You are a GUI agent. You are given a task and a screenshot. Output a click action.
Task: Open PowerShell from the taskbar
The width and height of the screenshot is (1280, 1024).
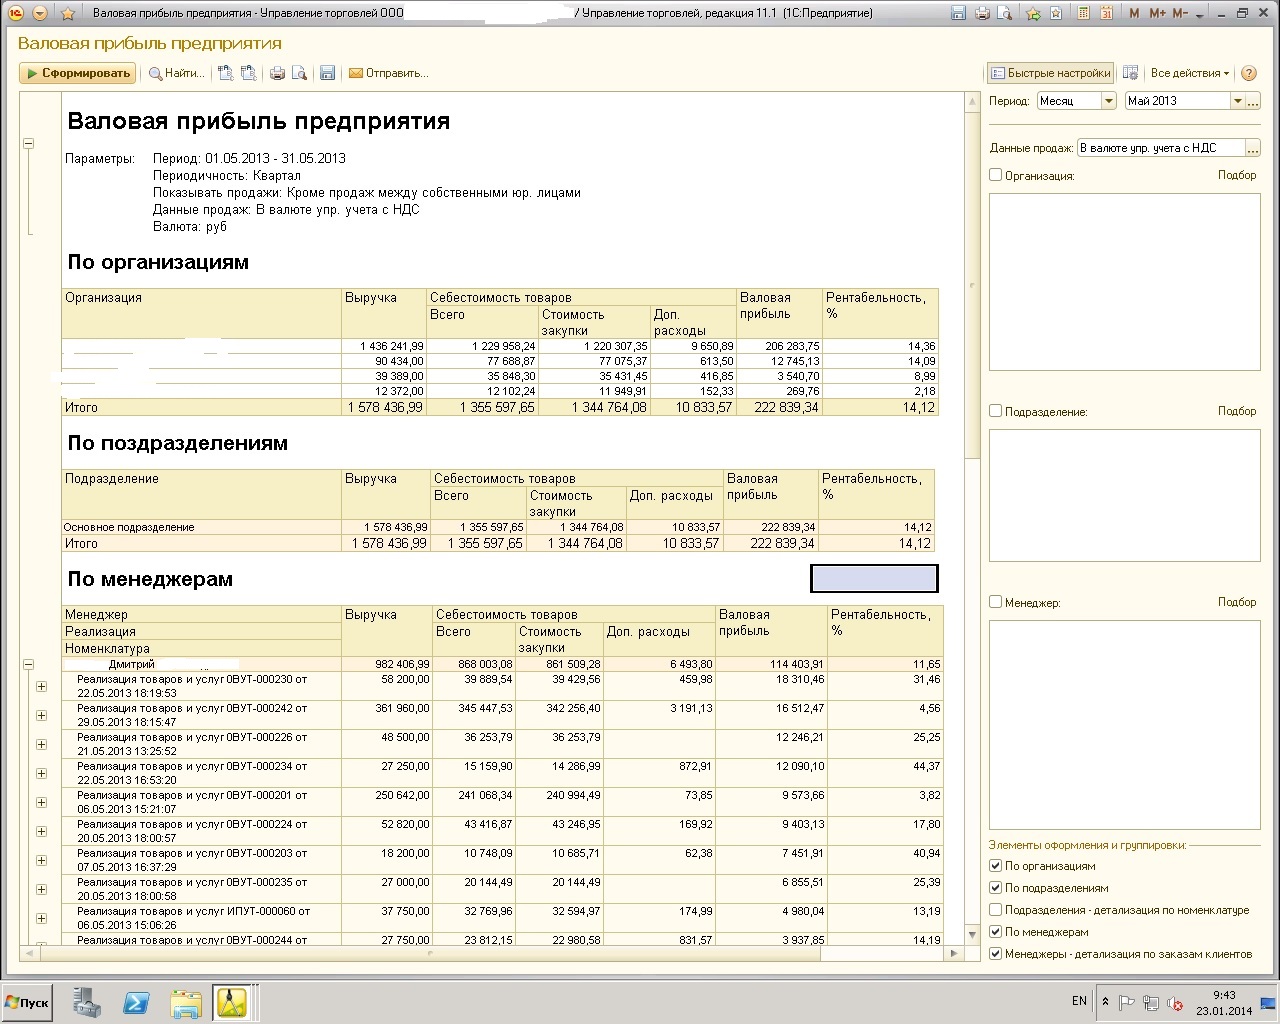tap(137, 1002)
